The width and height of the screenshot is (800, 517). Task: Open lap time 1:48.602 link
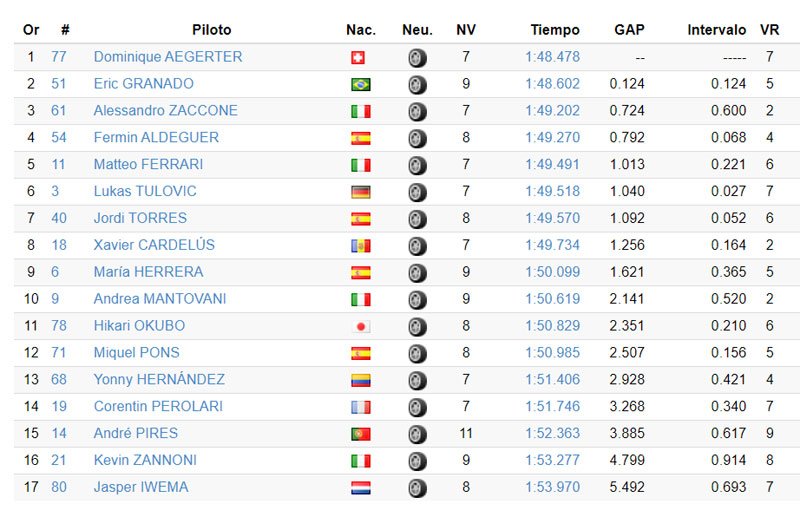pyautogui.click(x=552, y=84)
